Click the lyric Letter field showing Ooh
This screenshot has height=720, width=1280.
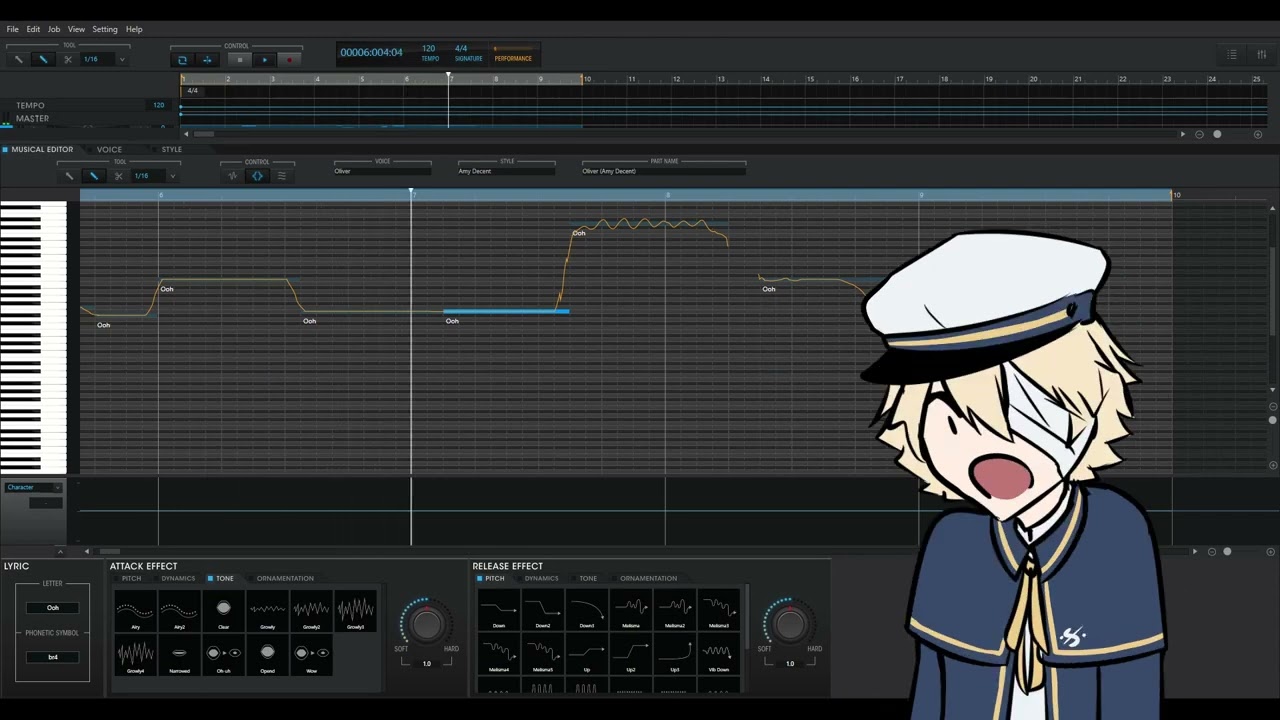tap(53, 607)
